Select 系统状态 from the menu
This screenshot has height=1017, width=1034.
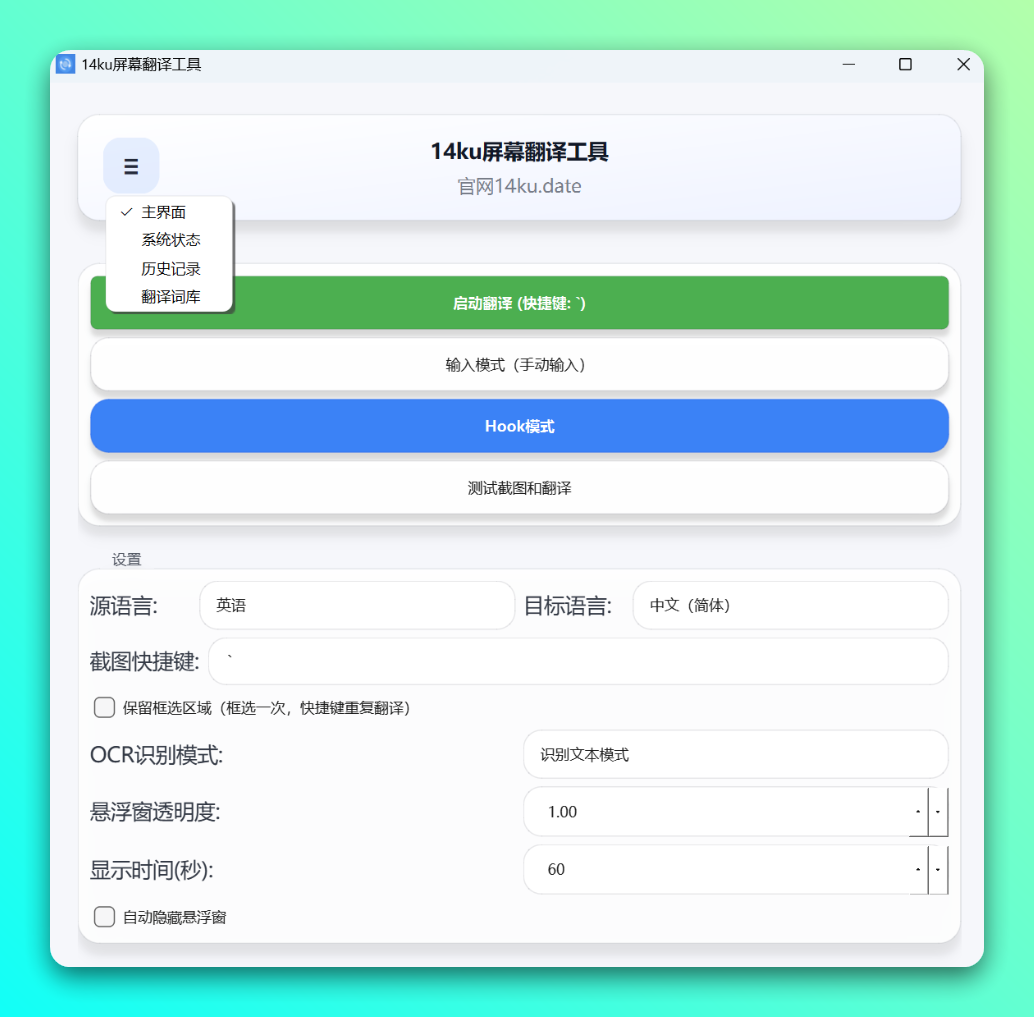tap(170, 240)
